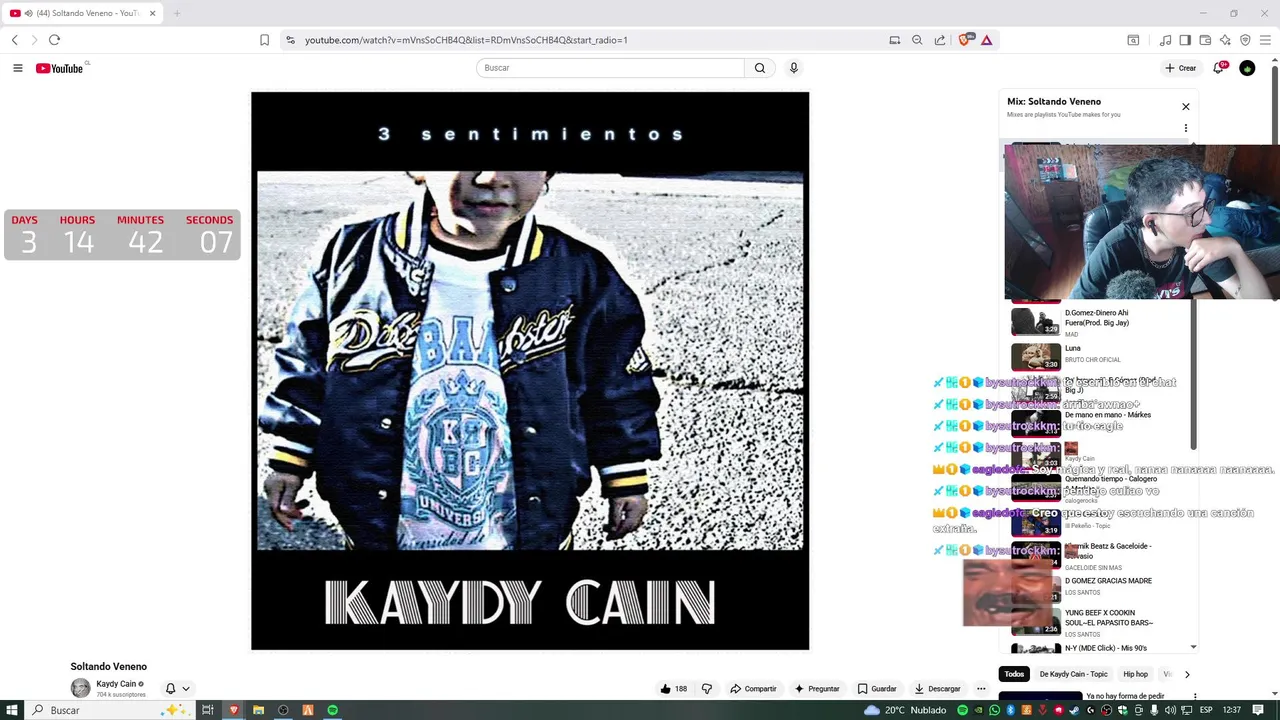The width and height of the screenshot is (1280, 720).
Task: Click the mix playlist scrollbar thumb
Action: click(1194, 375)
